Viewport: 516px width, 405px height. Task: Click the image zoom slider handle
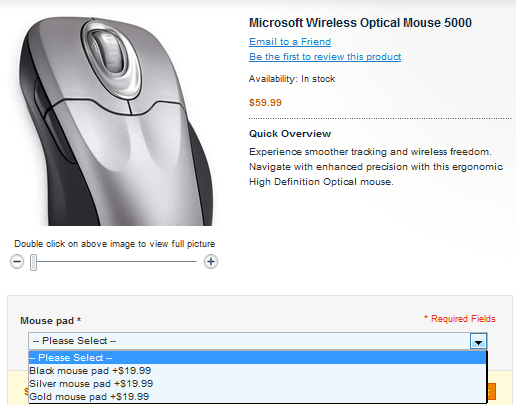point(33,262)
